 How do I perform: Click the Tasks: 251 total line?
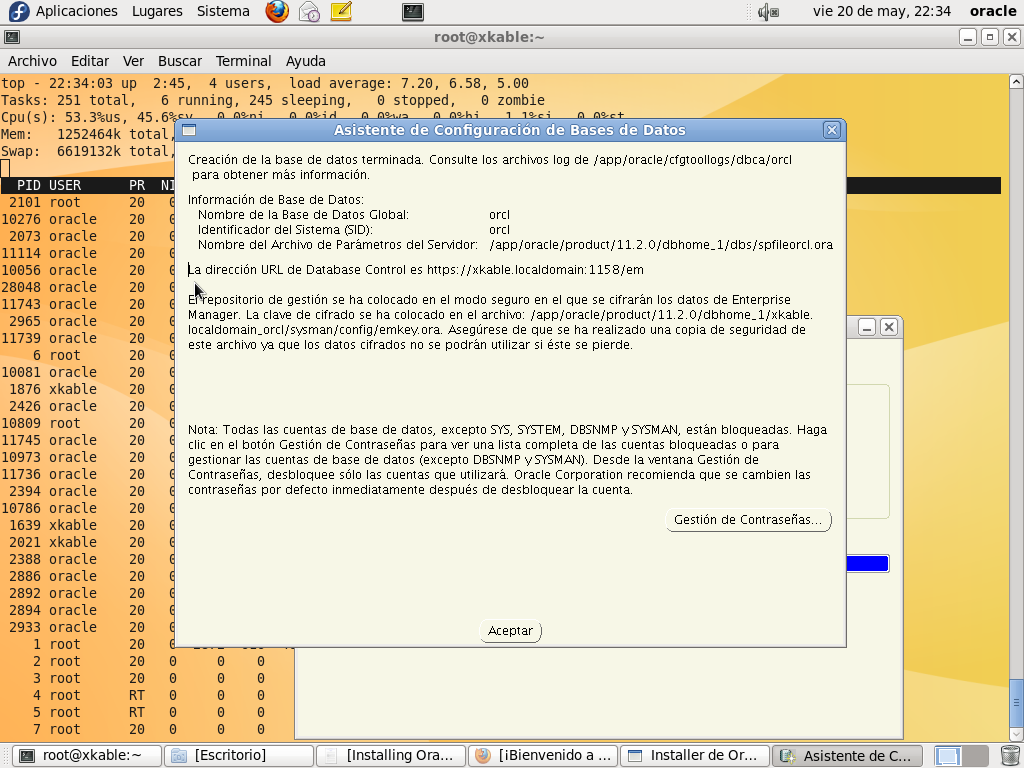(272, 101)
